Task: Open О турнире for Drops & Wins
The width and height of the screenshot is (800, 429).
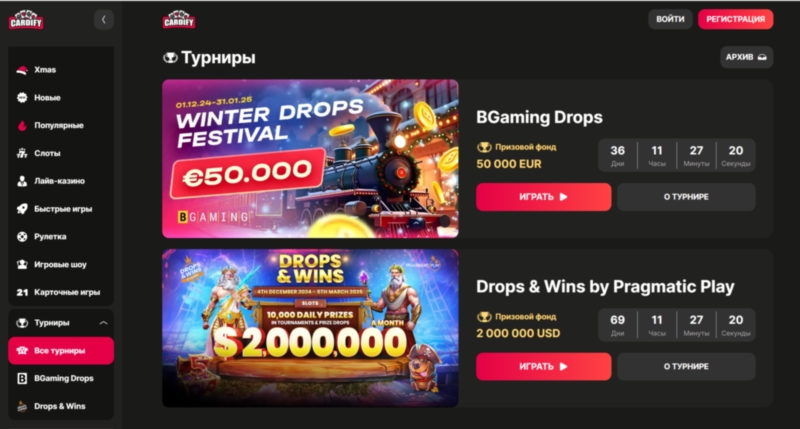Action: pyautogui.click(x=686, y=366)
